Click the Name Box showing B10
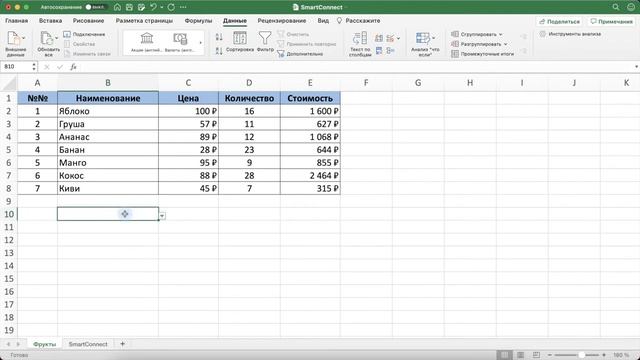 (x=16, y=67)
